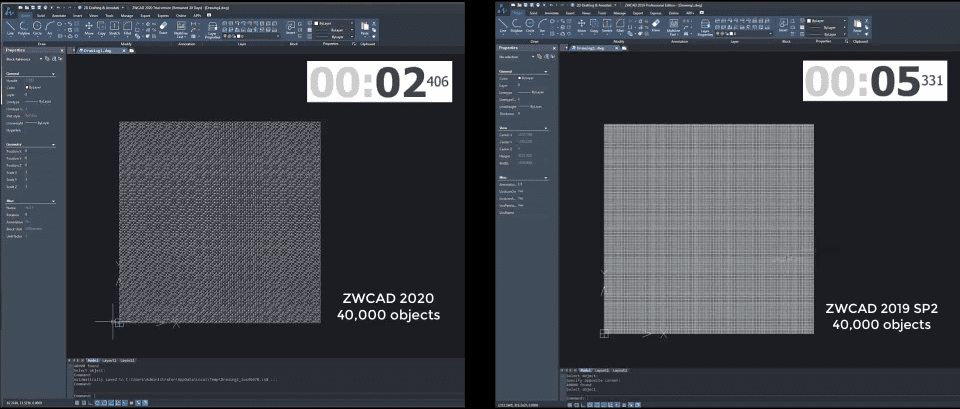Select the Polyline tool in ZWCAD 2020
This screenshot has width=960, height=409.
pyautogui.click(x=23, y=28)
